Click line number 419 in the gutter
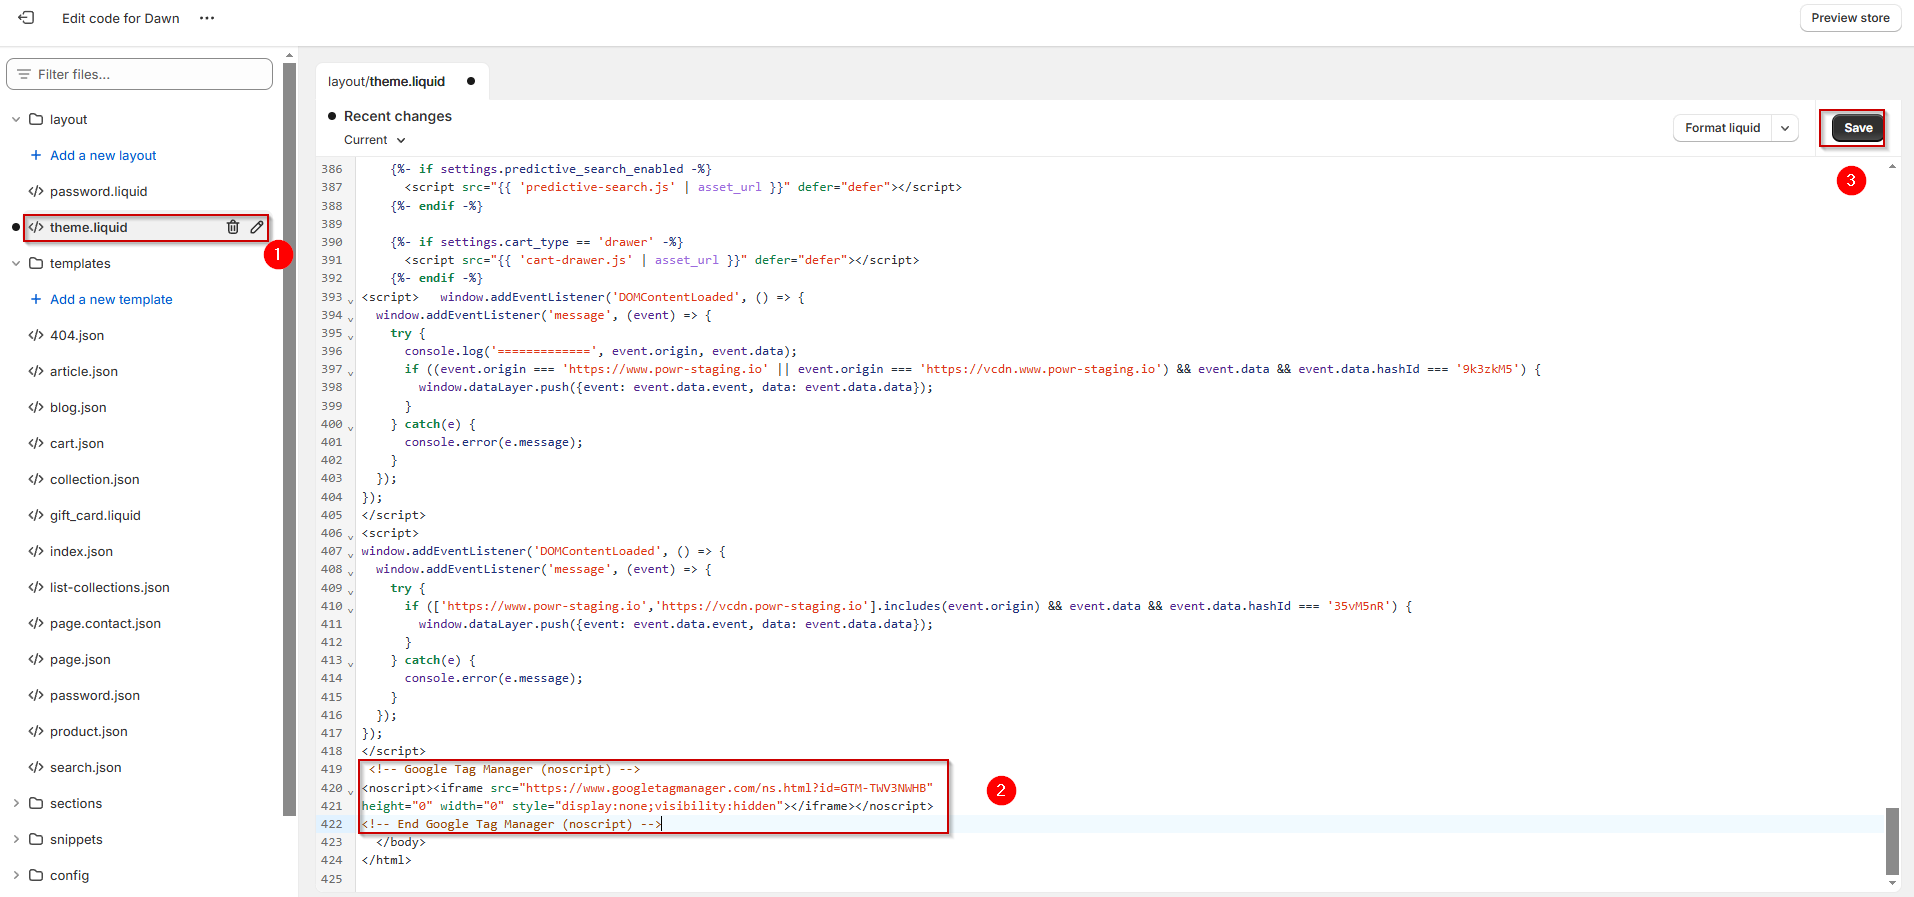 click(x=331, y=769)
